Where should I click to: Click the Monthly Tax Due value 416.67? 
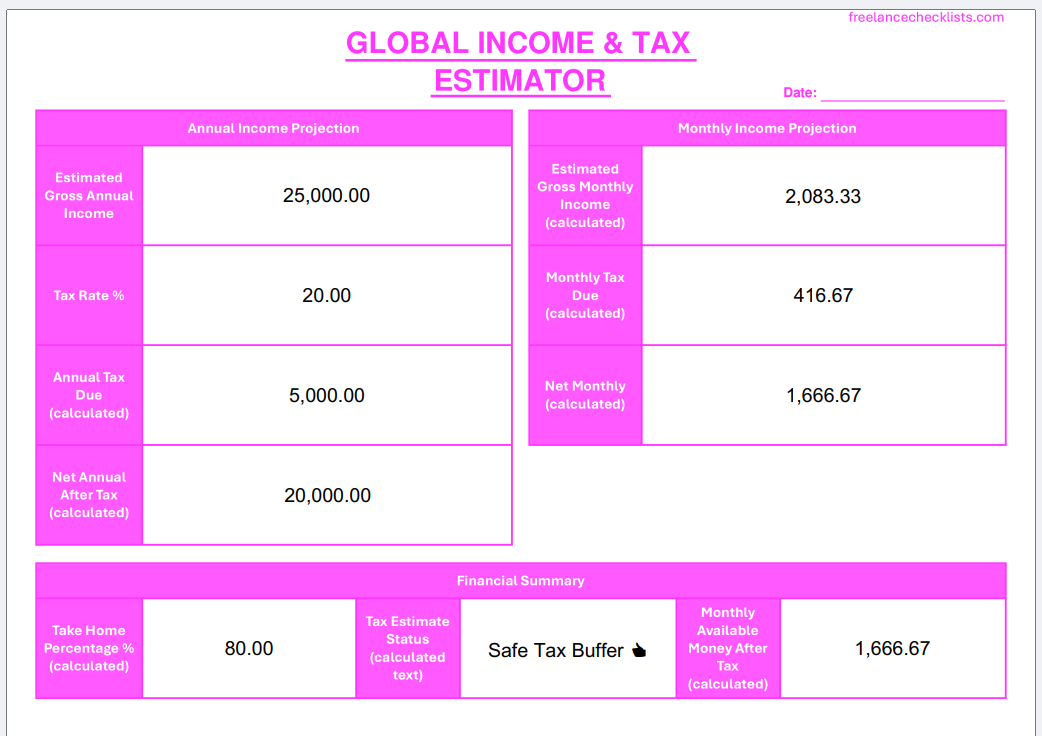[823, 295]
